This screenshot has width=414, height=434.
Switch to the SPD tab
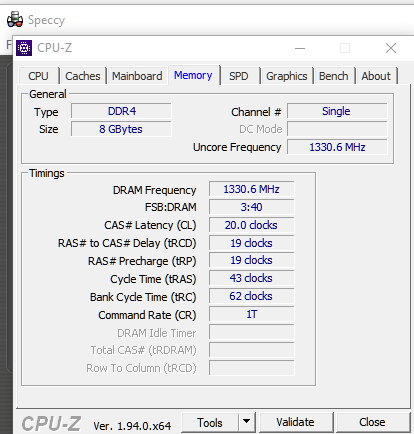[239, 76]
